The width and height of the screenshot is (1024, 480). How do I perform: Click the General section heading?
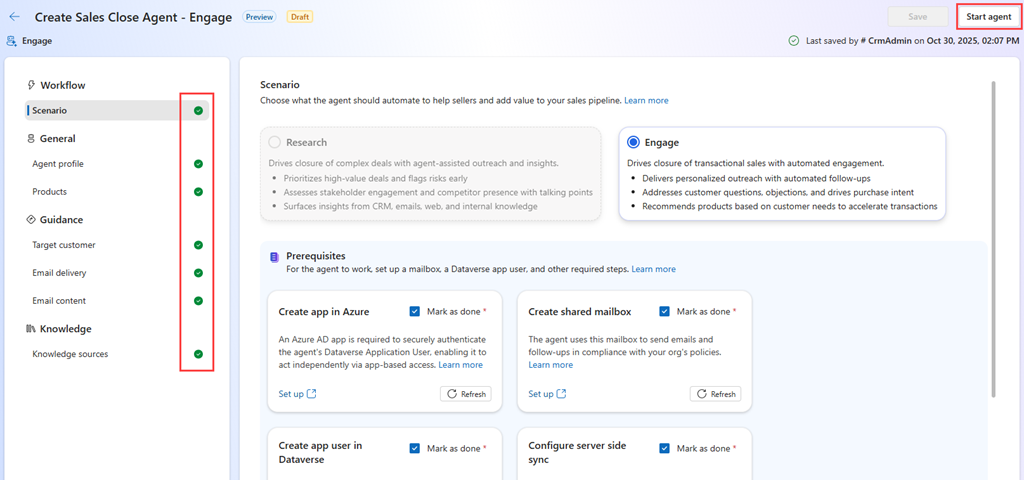(57, 138)
